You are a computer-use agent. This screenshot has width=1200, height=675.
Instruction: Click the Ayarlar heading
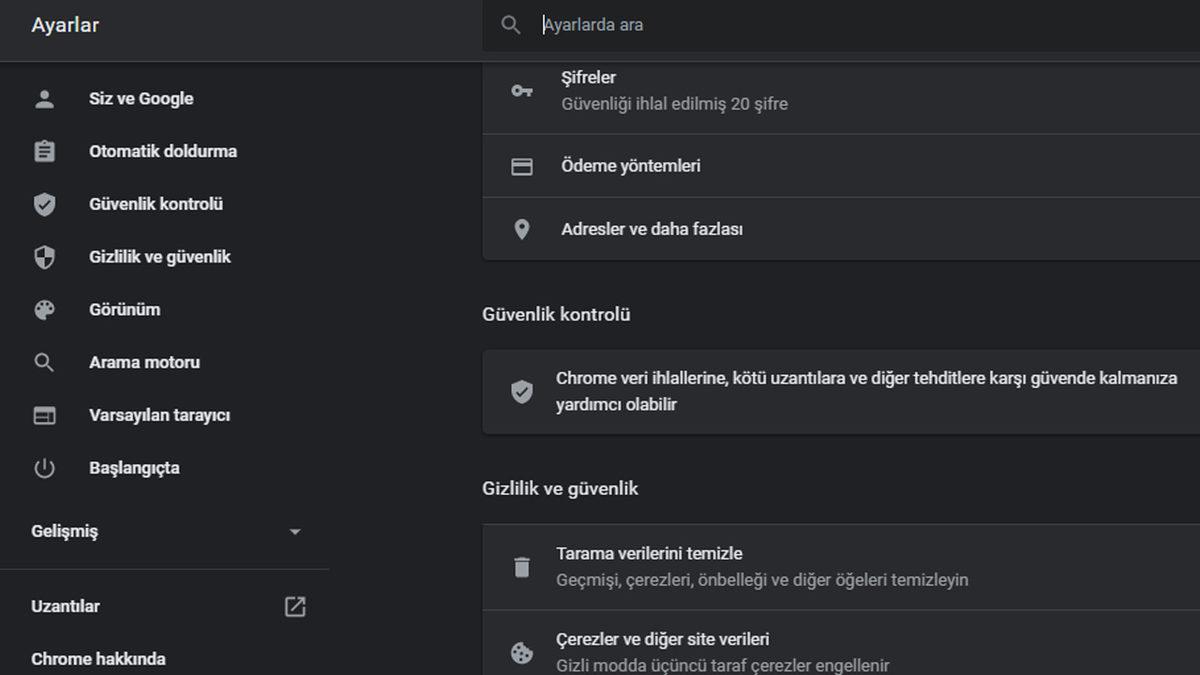click(64, 24)
